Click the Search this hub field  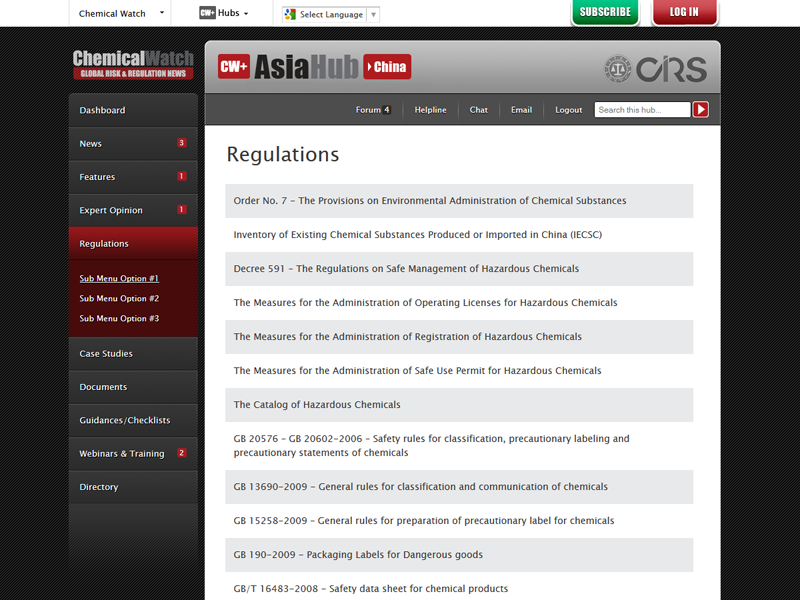642,110
